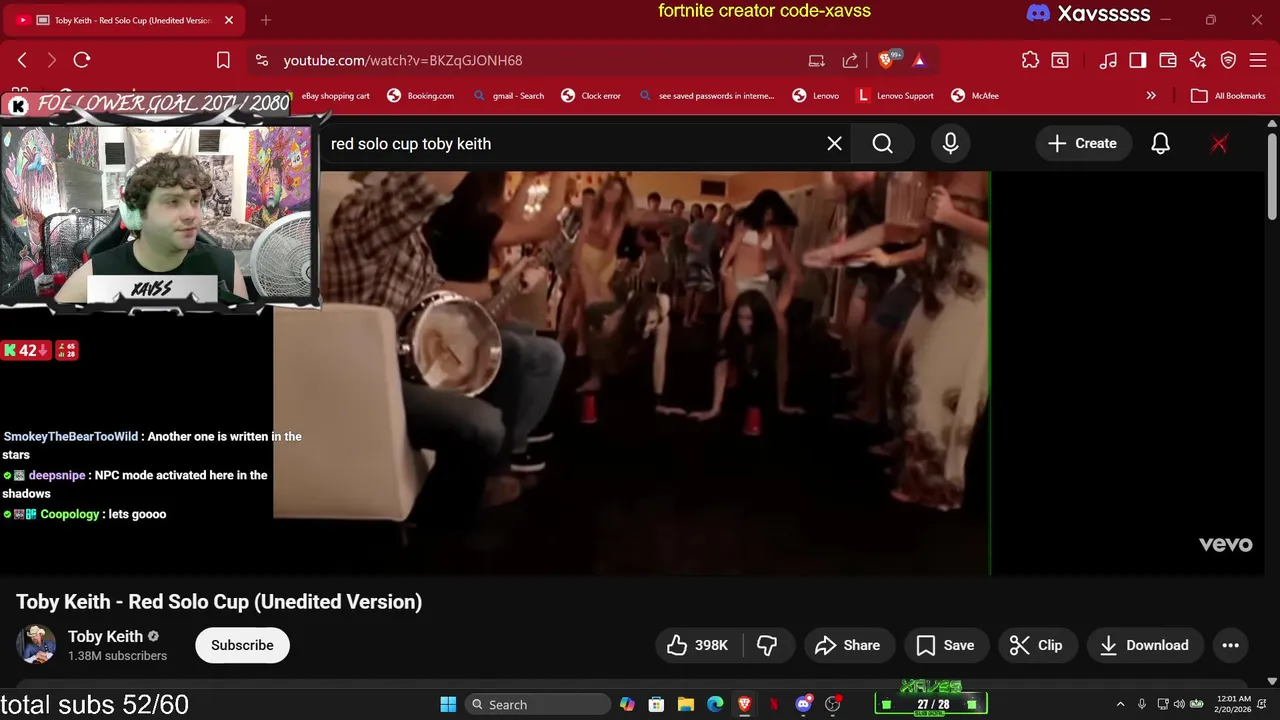
Task: Open Netflix from the taskbar
Action: pyautogui.click(x=774, y=705)
